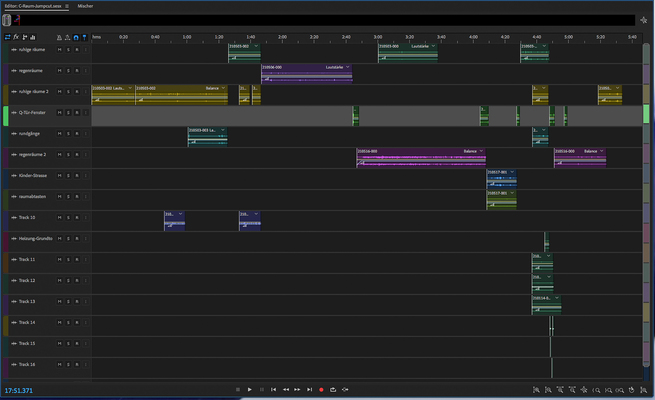Arm Track 10 for recording
This screenshot has width=655, height=400.
coord(77,217)
